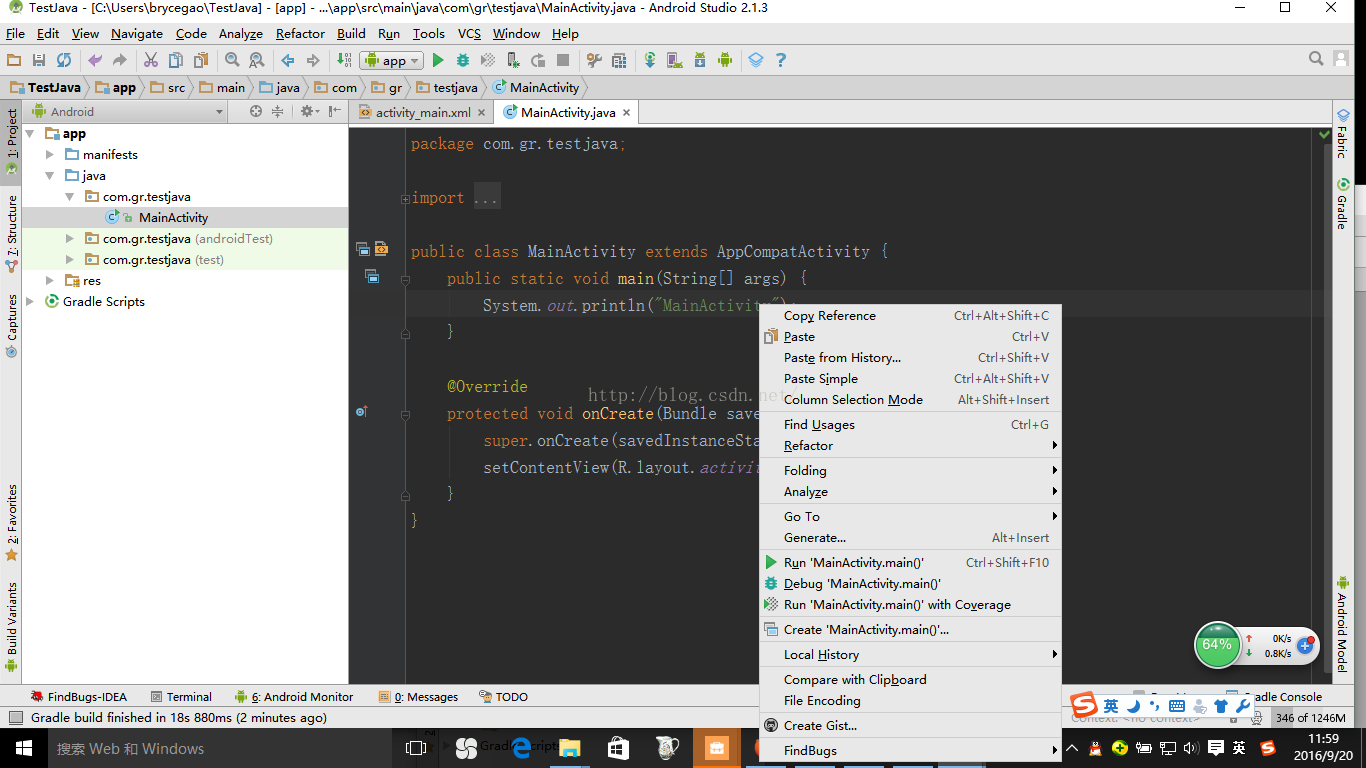Open FindBugs-IDEA tool button
The image size is (1366, 768).
tap(78, 697)
